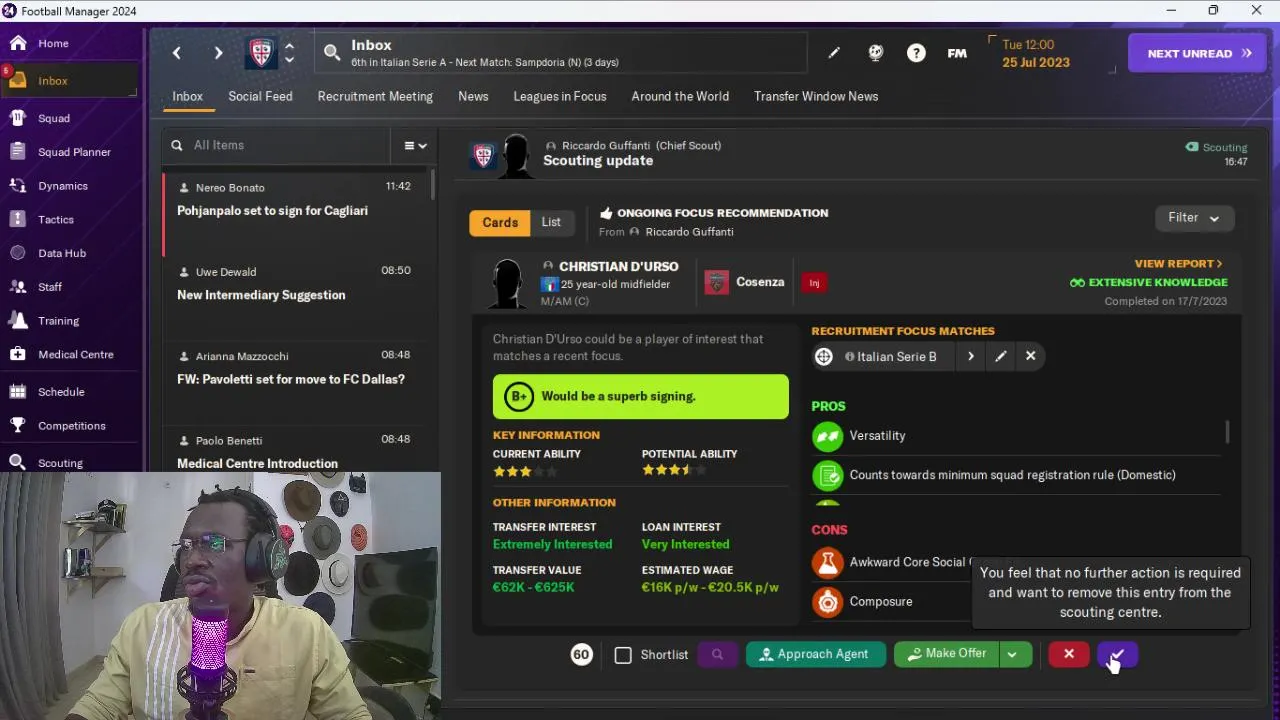Open Squad Planner in sidebar
This screenshot has height=720, width=1280.
tap(74, 152)
